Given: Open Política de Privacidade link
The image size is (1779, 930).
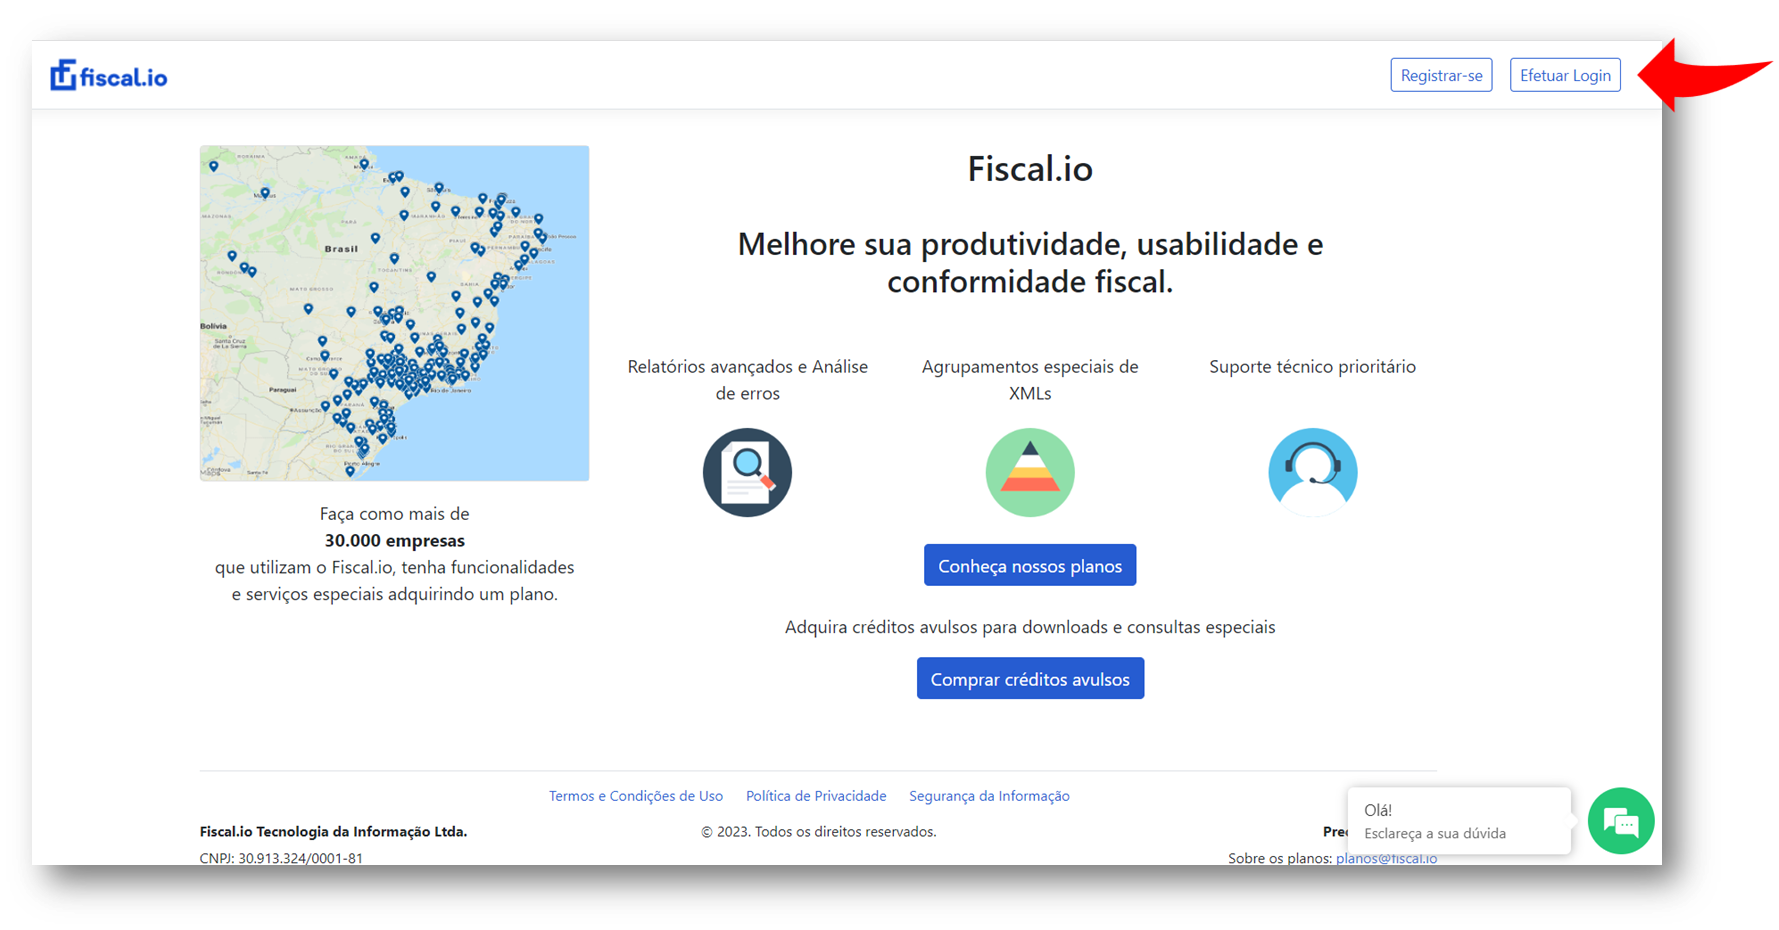Looking at the screenshot, I should pos(816,796).
